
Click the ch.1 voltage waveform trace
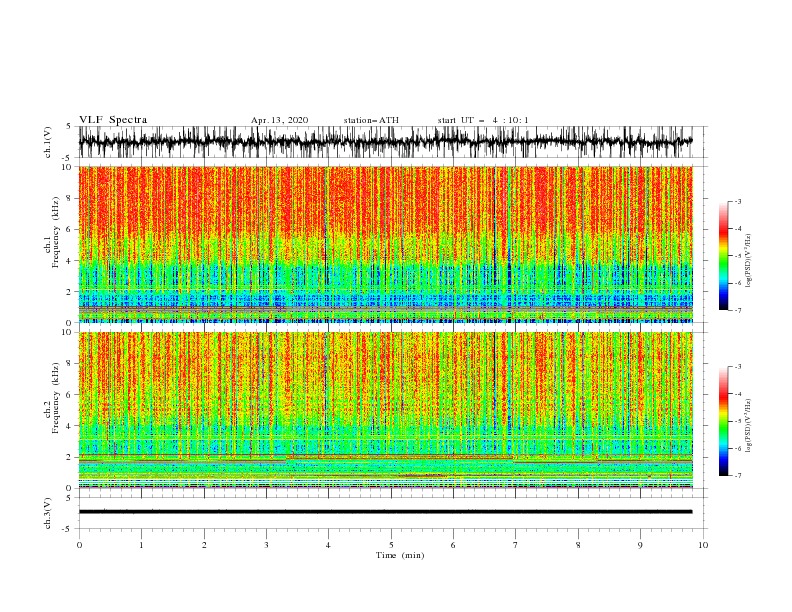[385, 142]
